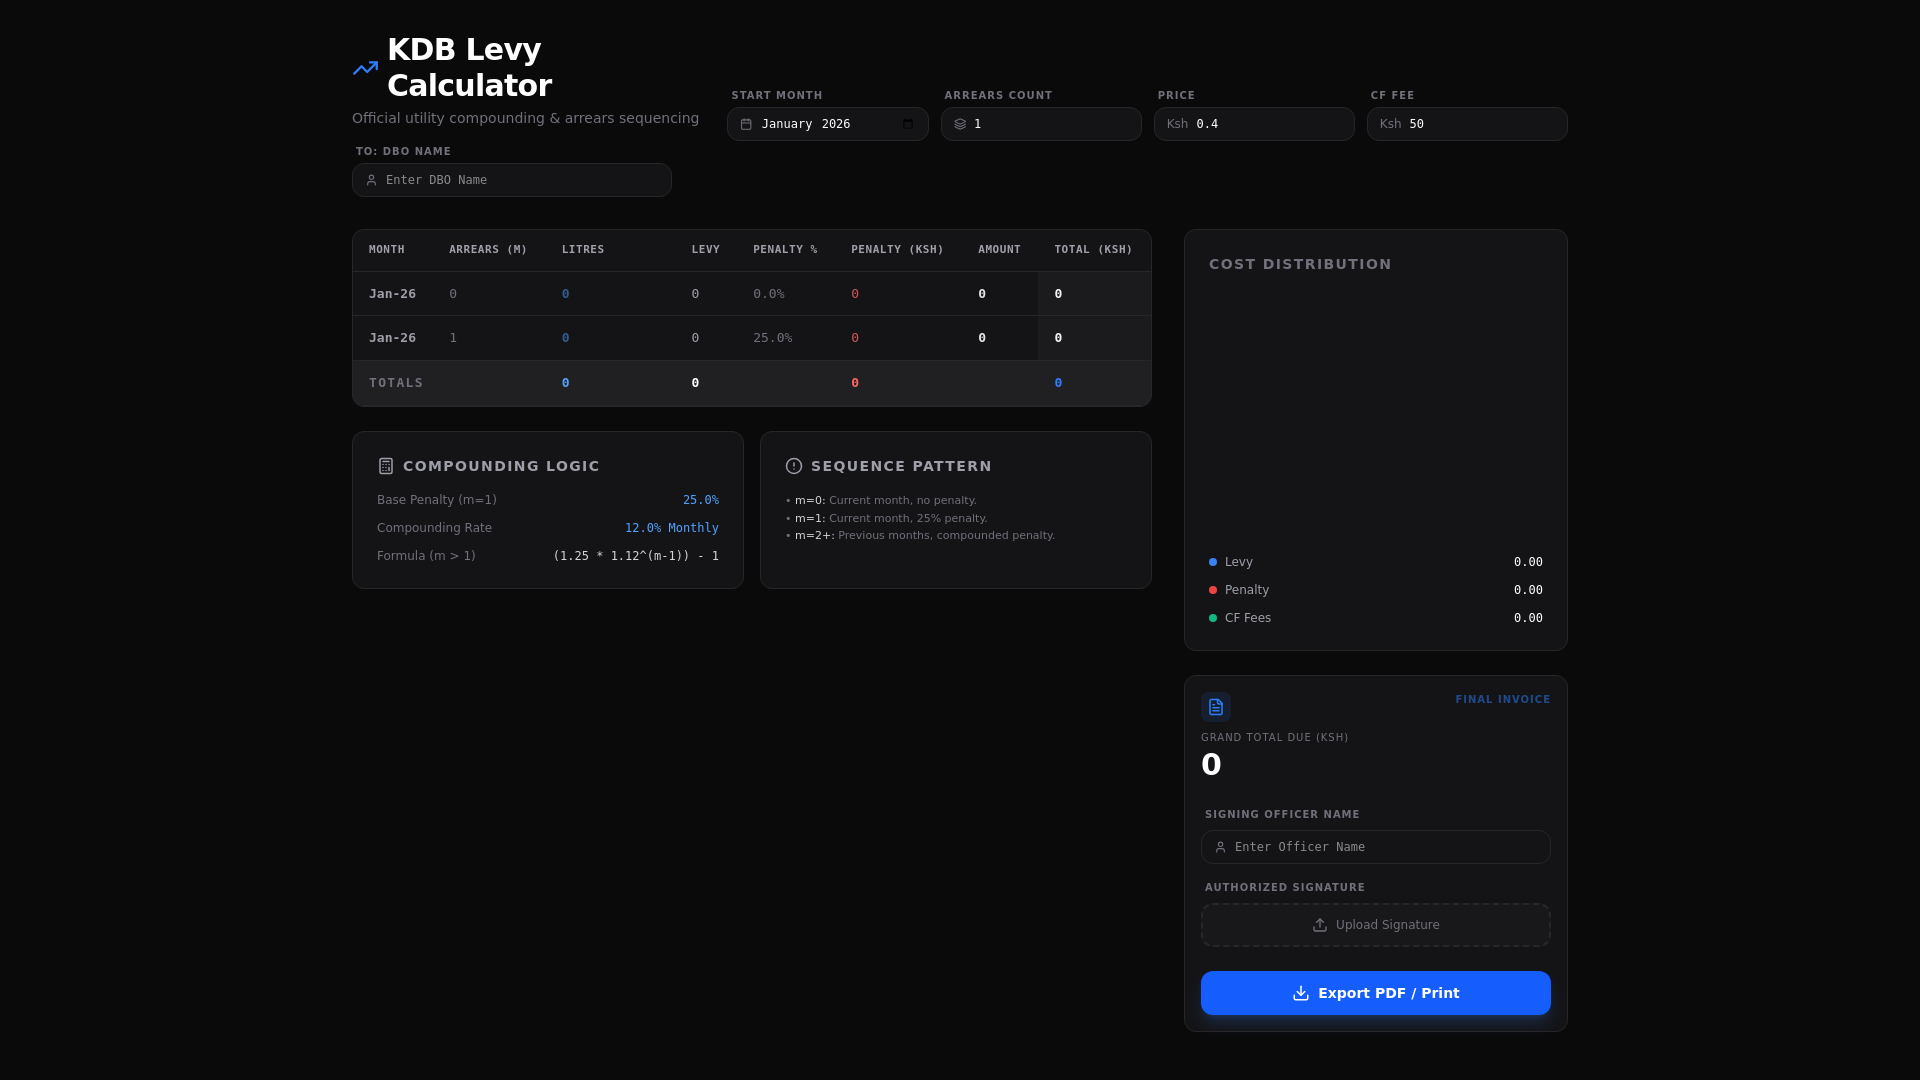Click the Amount column header
The image size is (1920, 1080).
pyautogui.click(x=999, y=250)
